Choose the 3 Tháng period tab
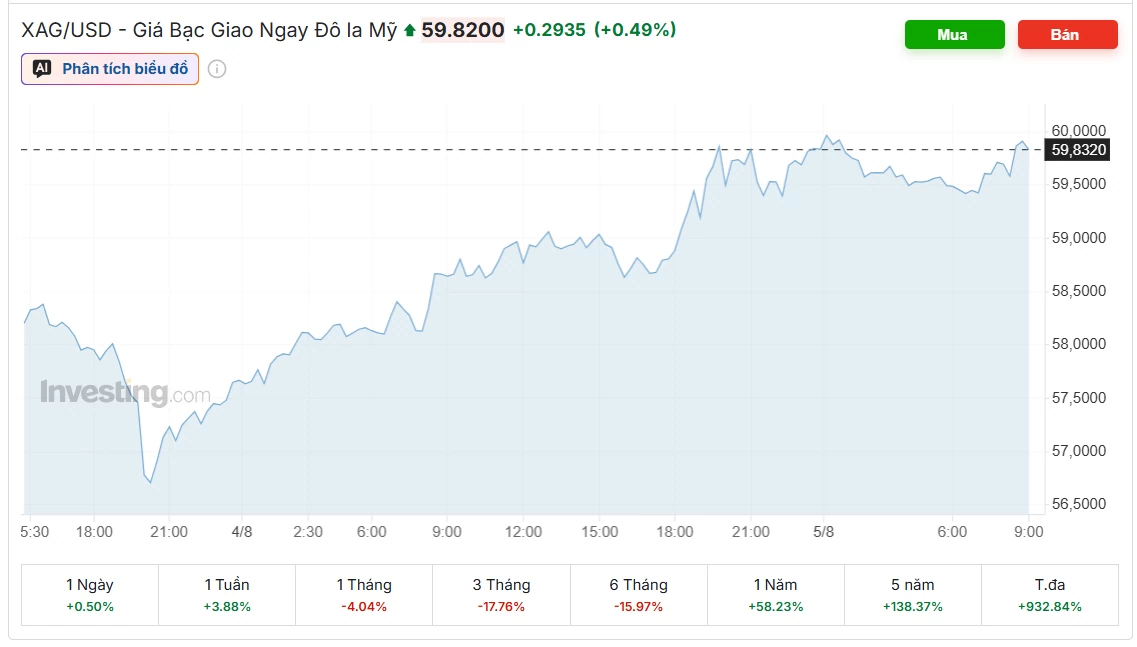 [501, 595]
